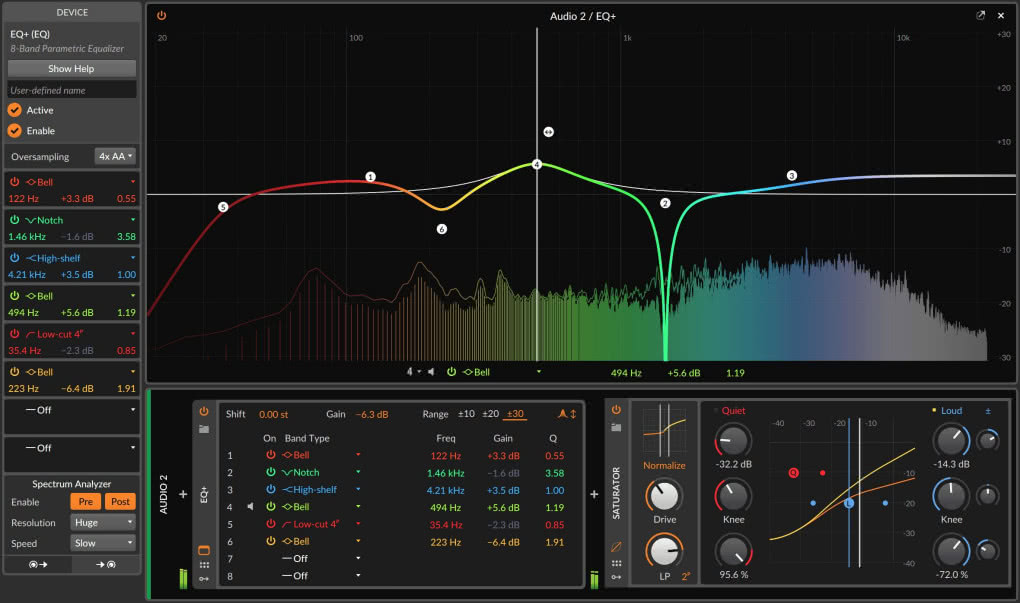
Task: Toggle Post spectrum analyzer
Action: click(x=120, y=502)
